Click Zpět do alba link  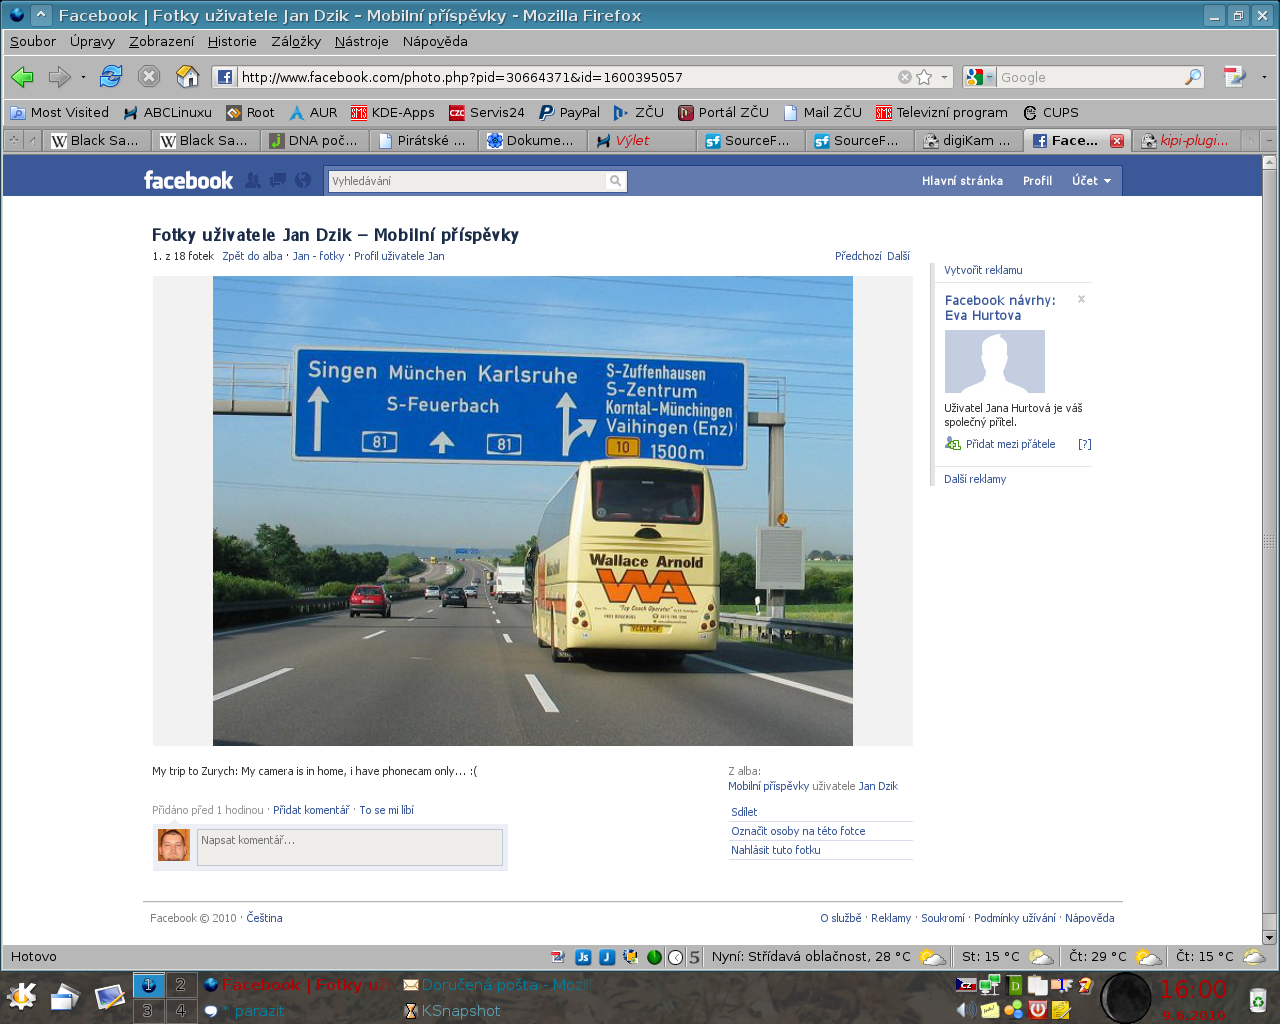pos(252,256)
